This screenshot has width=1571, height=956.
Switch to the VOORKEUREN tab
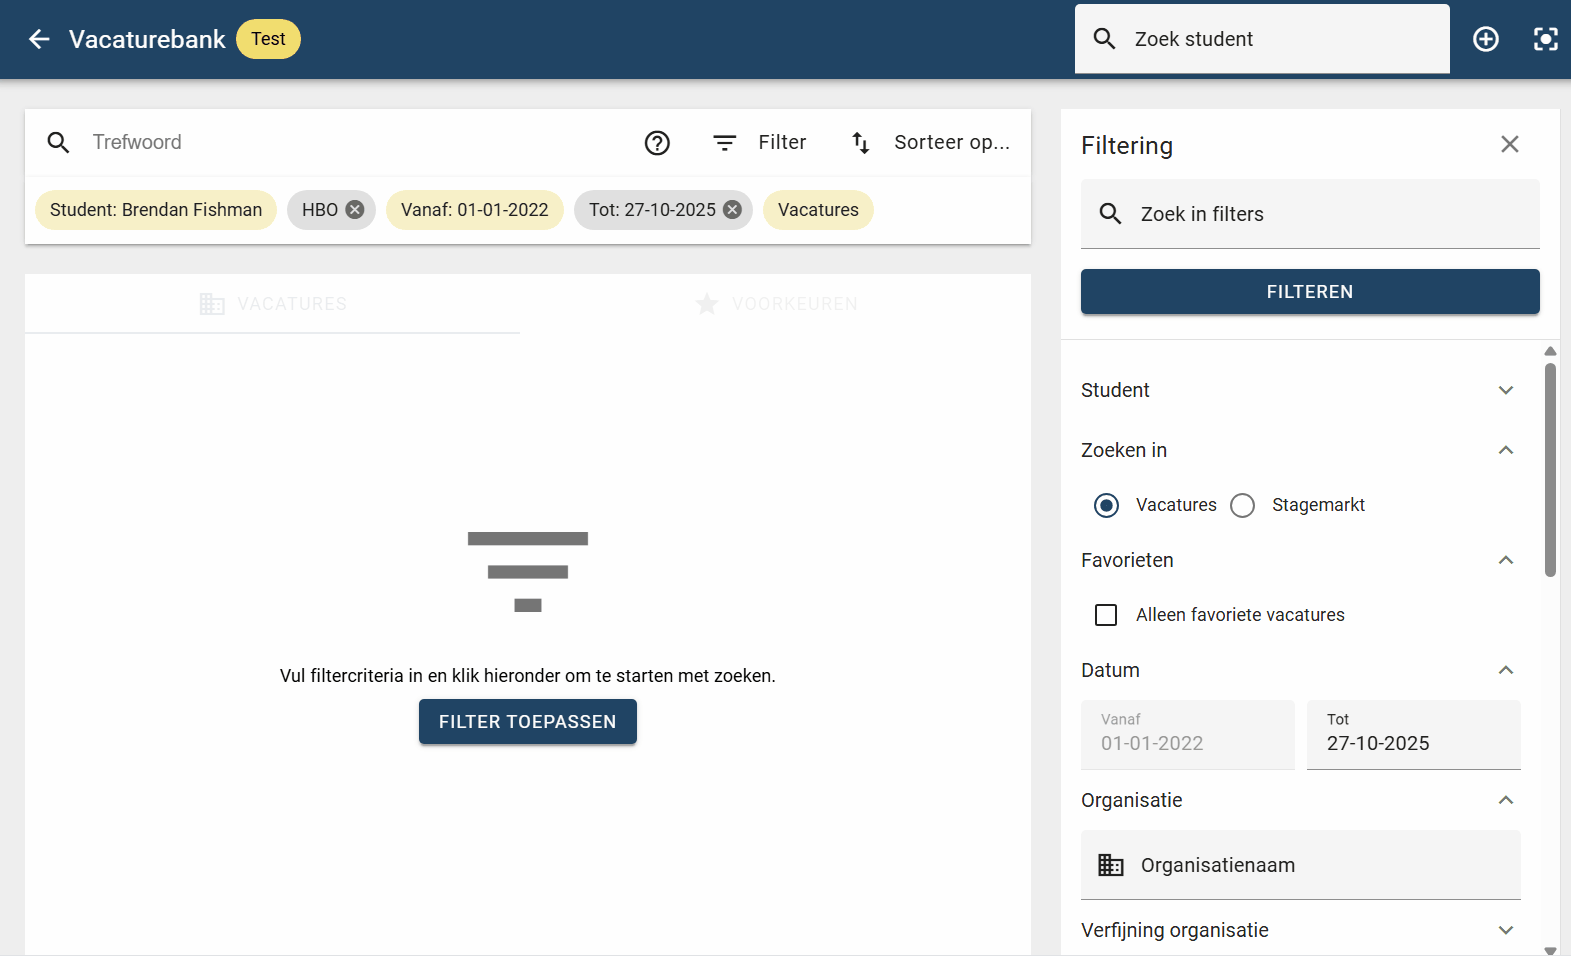click(776, 304)
